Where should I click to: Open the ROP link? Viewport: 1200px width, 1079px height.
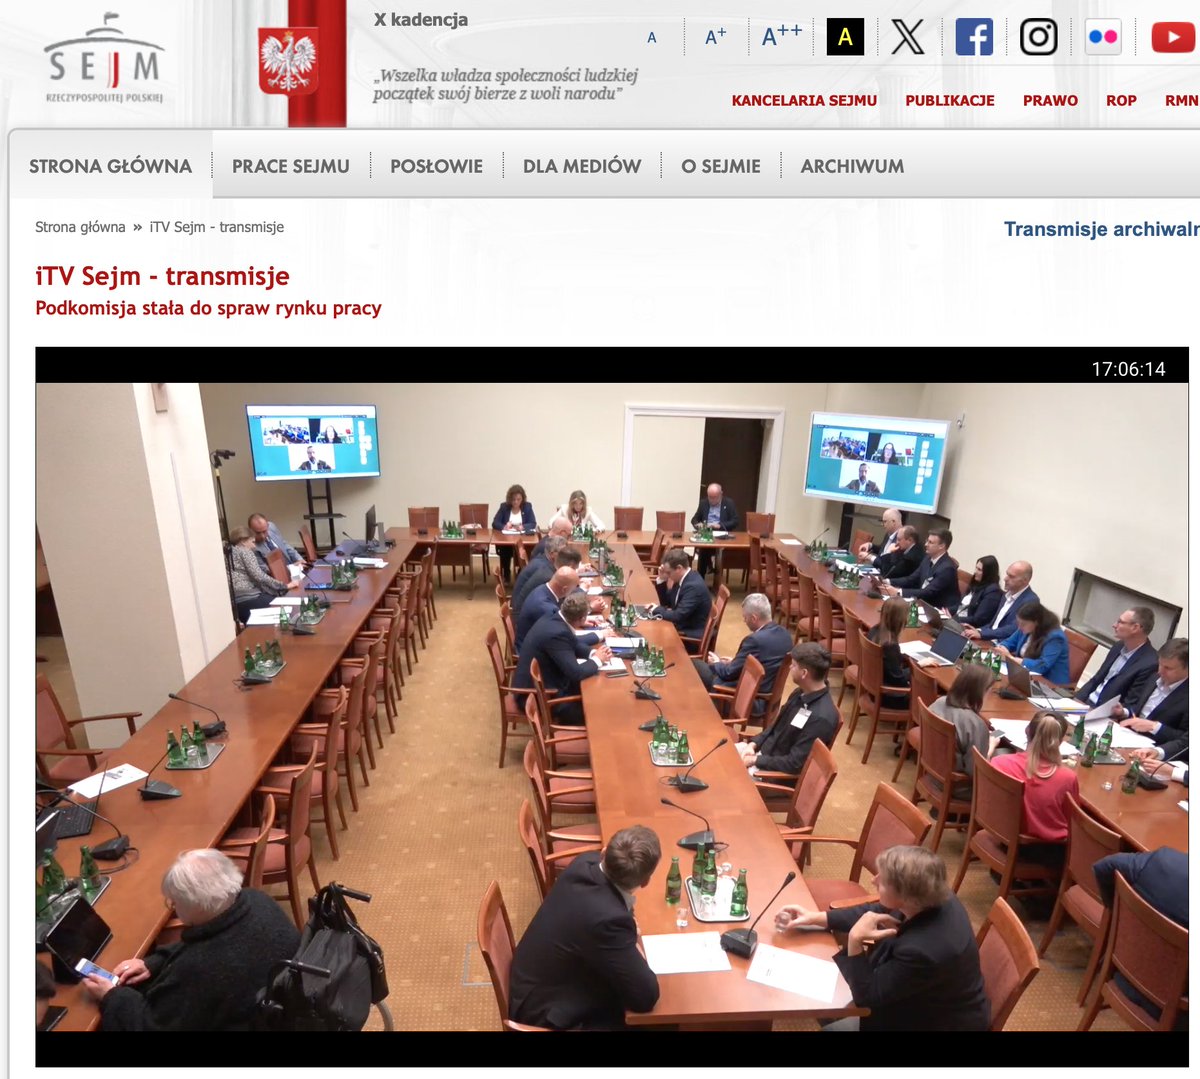point(1121,100)
